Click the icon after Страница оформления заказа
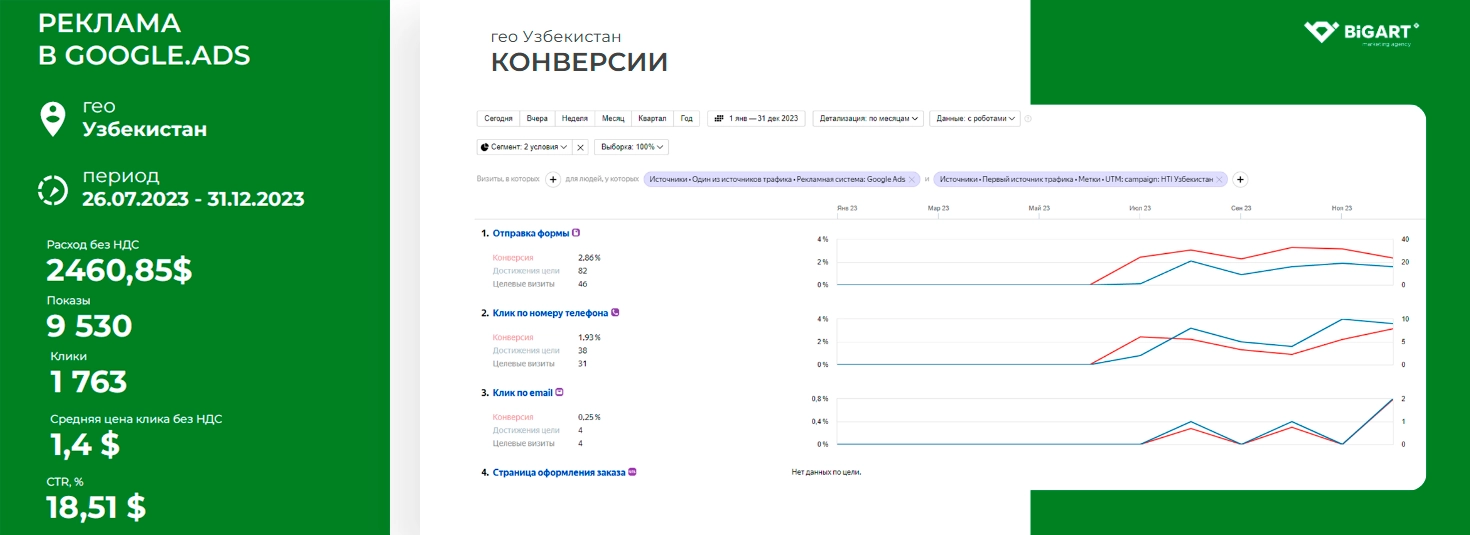This screenshot has width=1470, height=535. pos(632,471)
